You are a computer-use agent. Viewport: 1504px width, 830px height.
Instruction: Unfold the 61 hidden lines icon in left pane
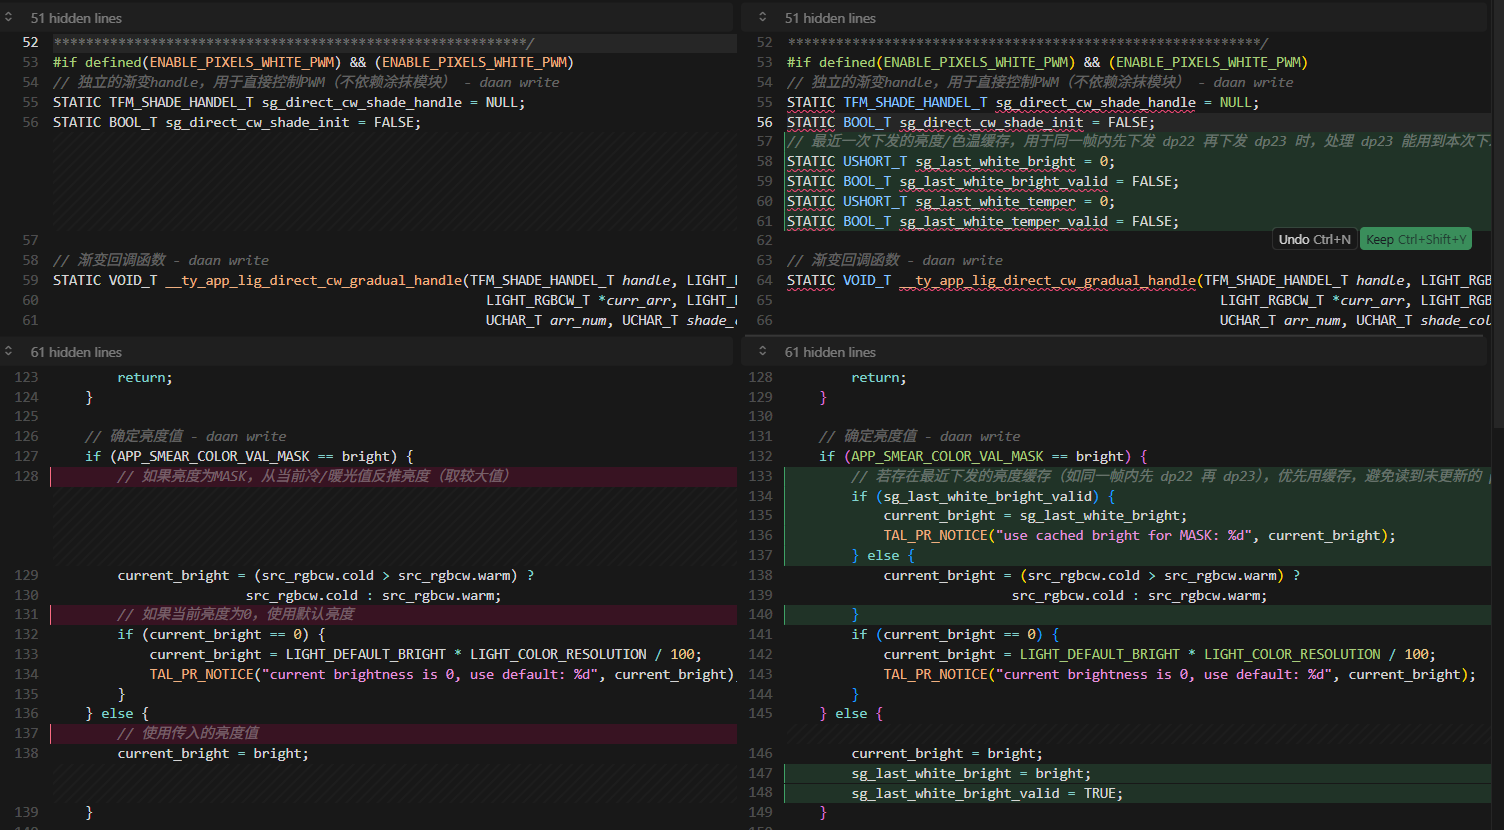[x=9, y=351]
